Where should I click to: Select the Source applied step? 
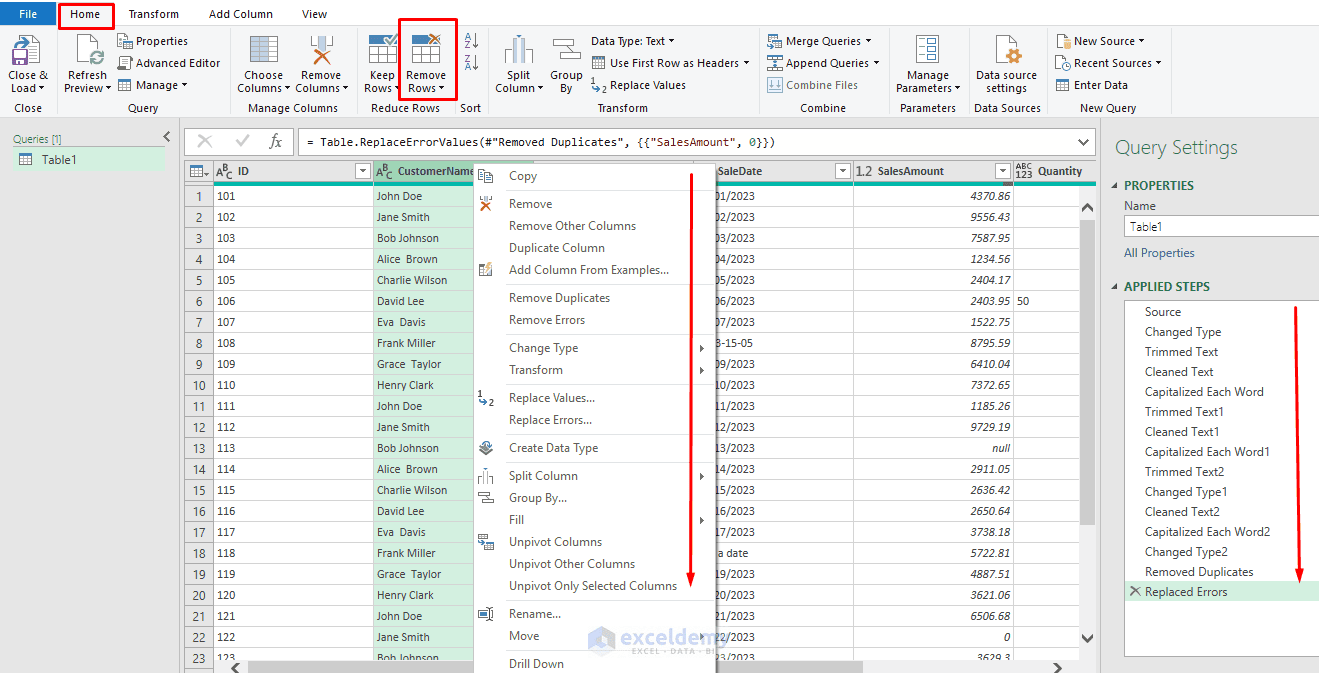point(1163,312)
